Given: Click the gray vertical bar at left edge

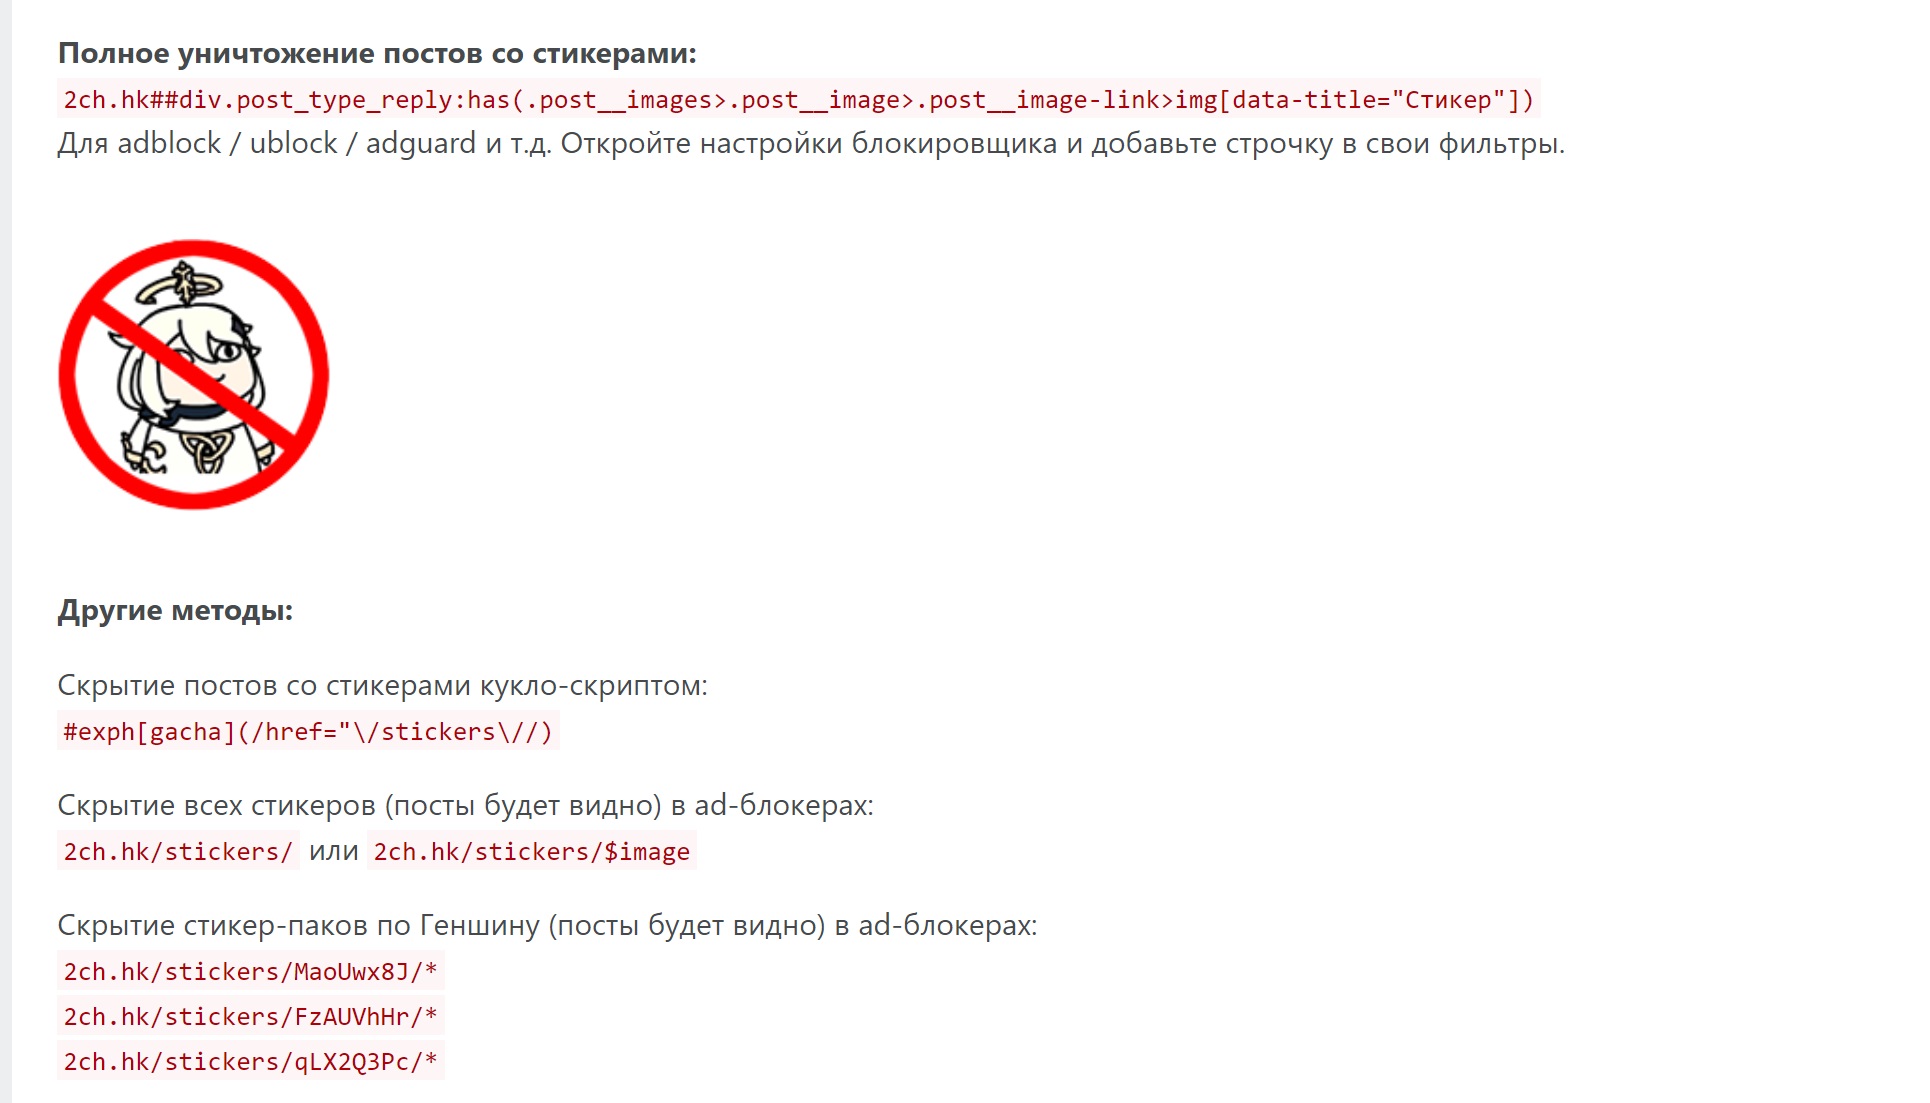Looking at the screenshot, I should pyautogui.click(x=6, y=551).
